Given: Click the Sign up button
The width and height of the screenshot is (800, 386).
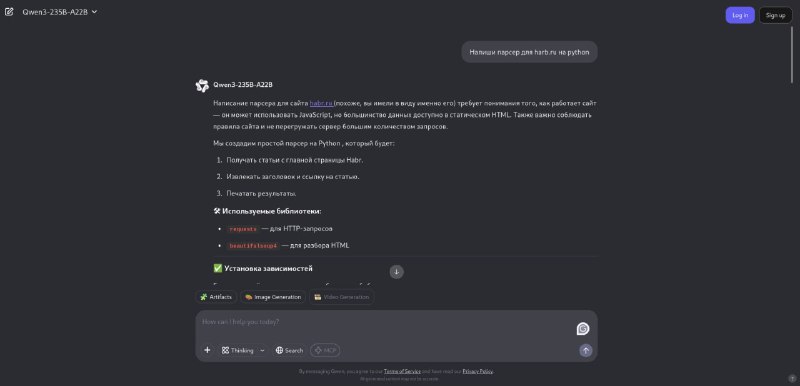Looking at the screenshot, I should tap(776, 15).
